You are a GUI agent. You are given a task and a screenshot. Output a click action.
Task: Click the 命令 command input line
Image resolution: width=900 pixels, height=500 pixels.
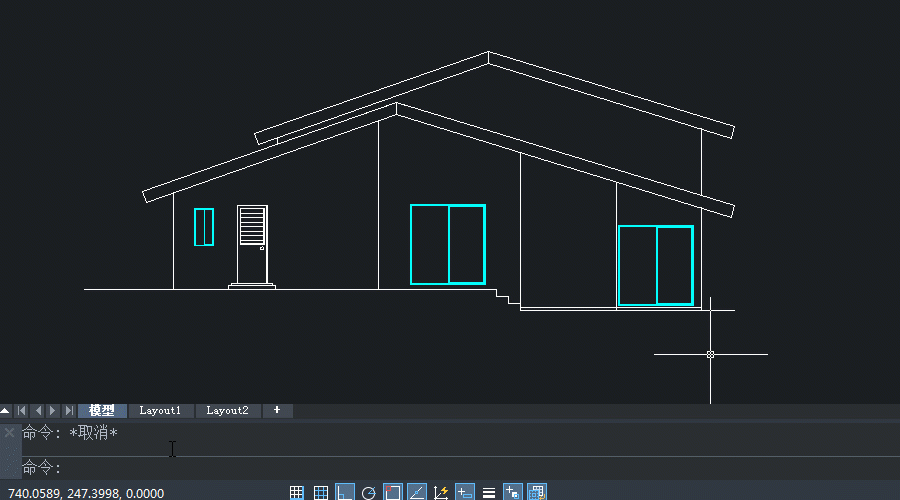coord(400,468)
